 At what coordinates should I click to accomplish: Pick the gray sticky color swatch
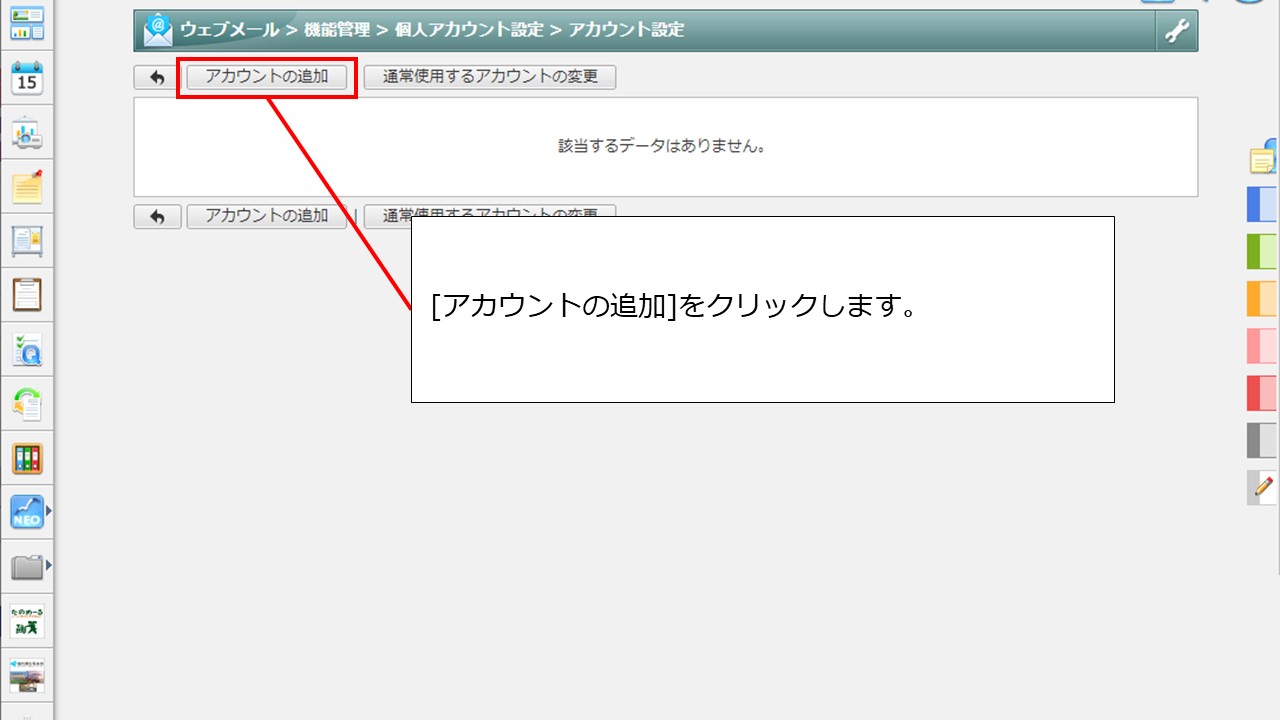1262,440
